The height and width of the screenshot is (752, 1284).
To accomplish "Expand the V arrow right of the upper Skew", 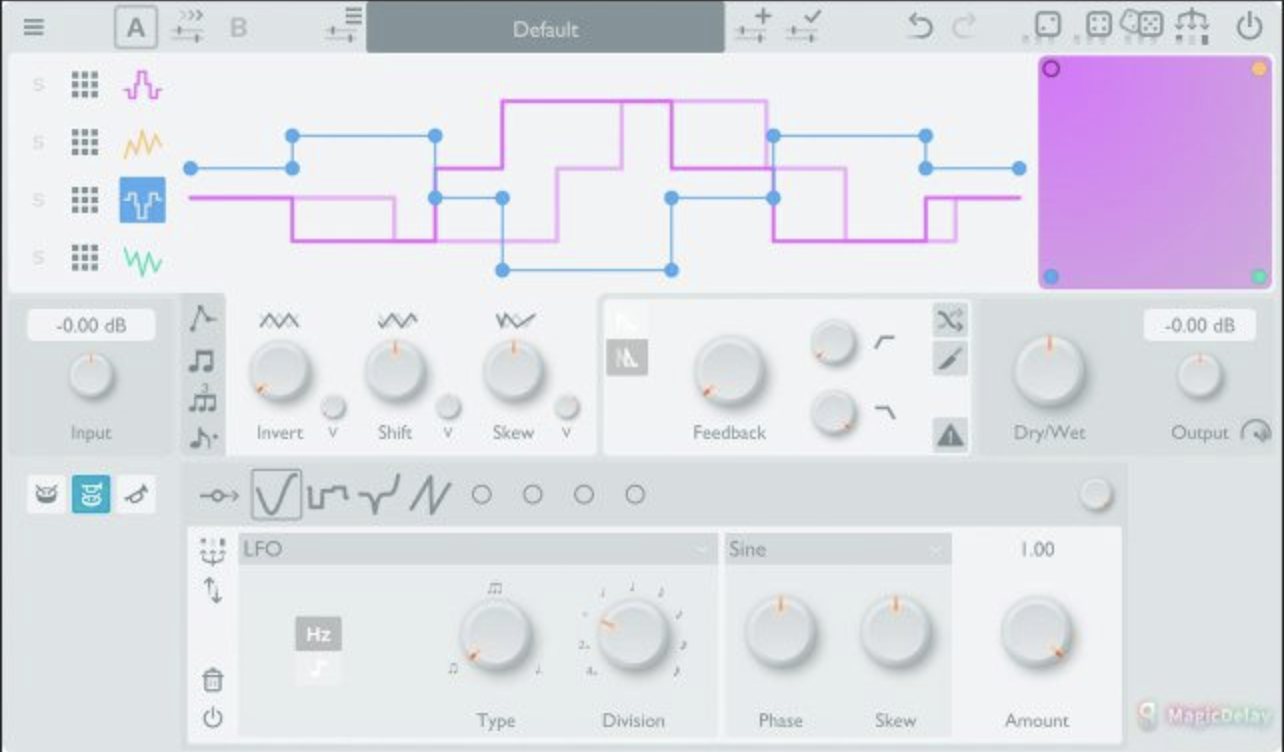I will 567,433.
